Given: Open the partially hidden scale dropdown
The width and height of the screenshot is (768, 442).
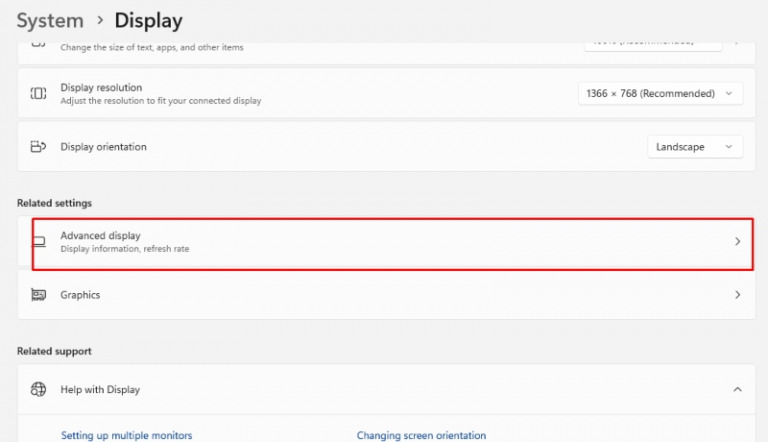Looking at the screenshot, I should coord(652,44).
